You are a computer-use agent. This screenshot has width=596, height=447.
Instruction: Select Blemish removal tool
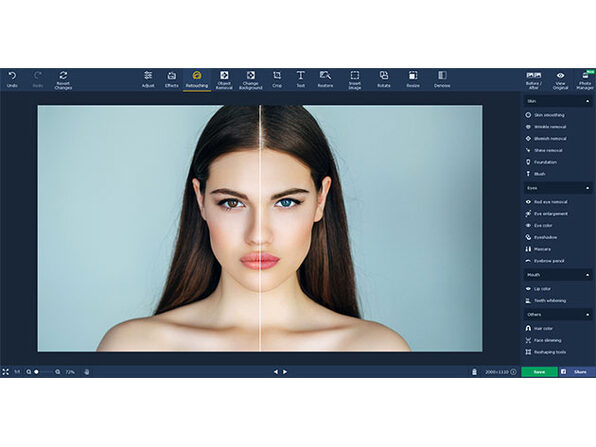click(x=546, y=138)
